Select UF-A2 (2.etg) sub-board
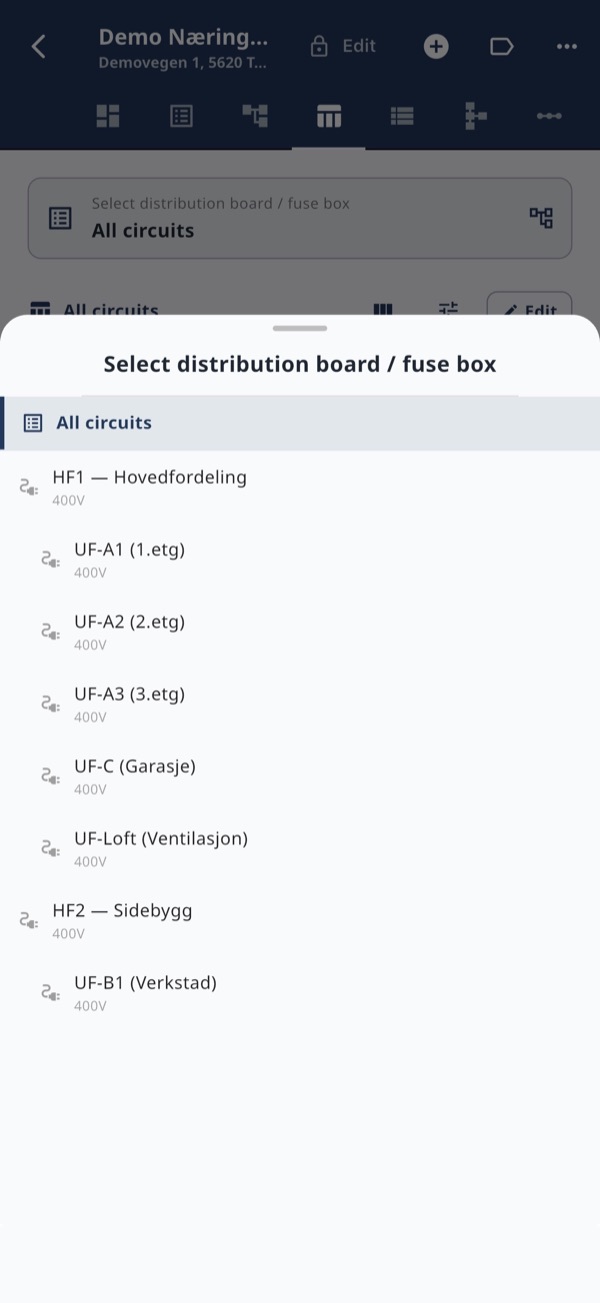 point(300,631)
